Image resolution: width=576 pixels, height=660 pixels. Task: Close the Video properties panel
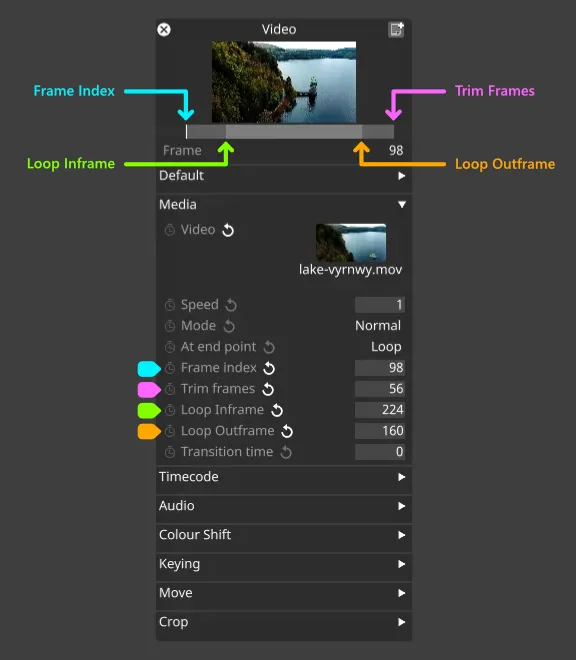coord(164,30)
